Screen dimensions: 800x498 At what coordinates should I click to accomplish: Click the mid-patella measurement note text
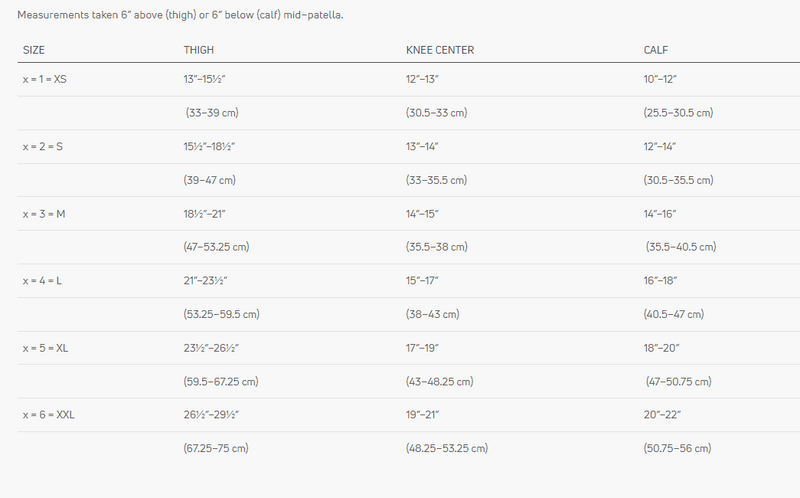[x=180, y=15]
